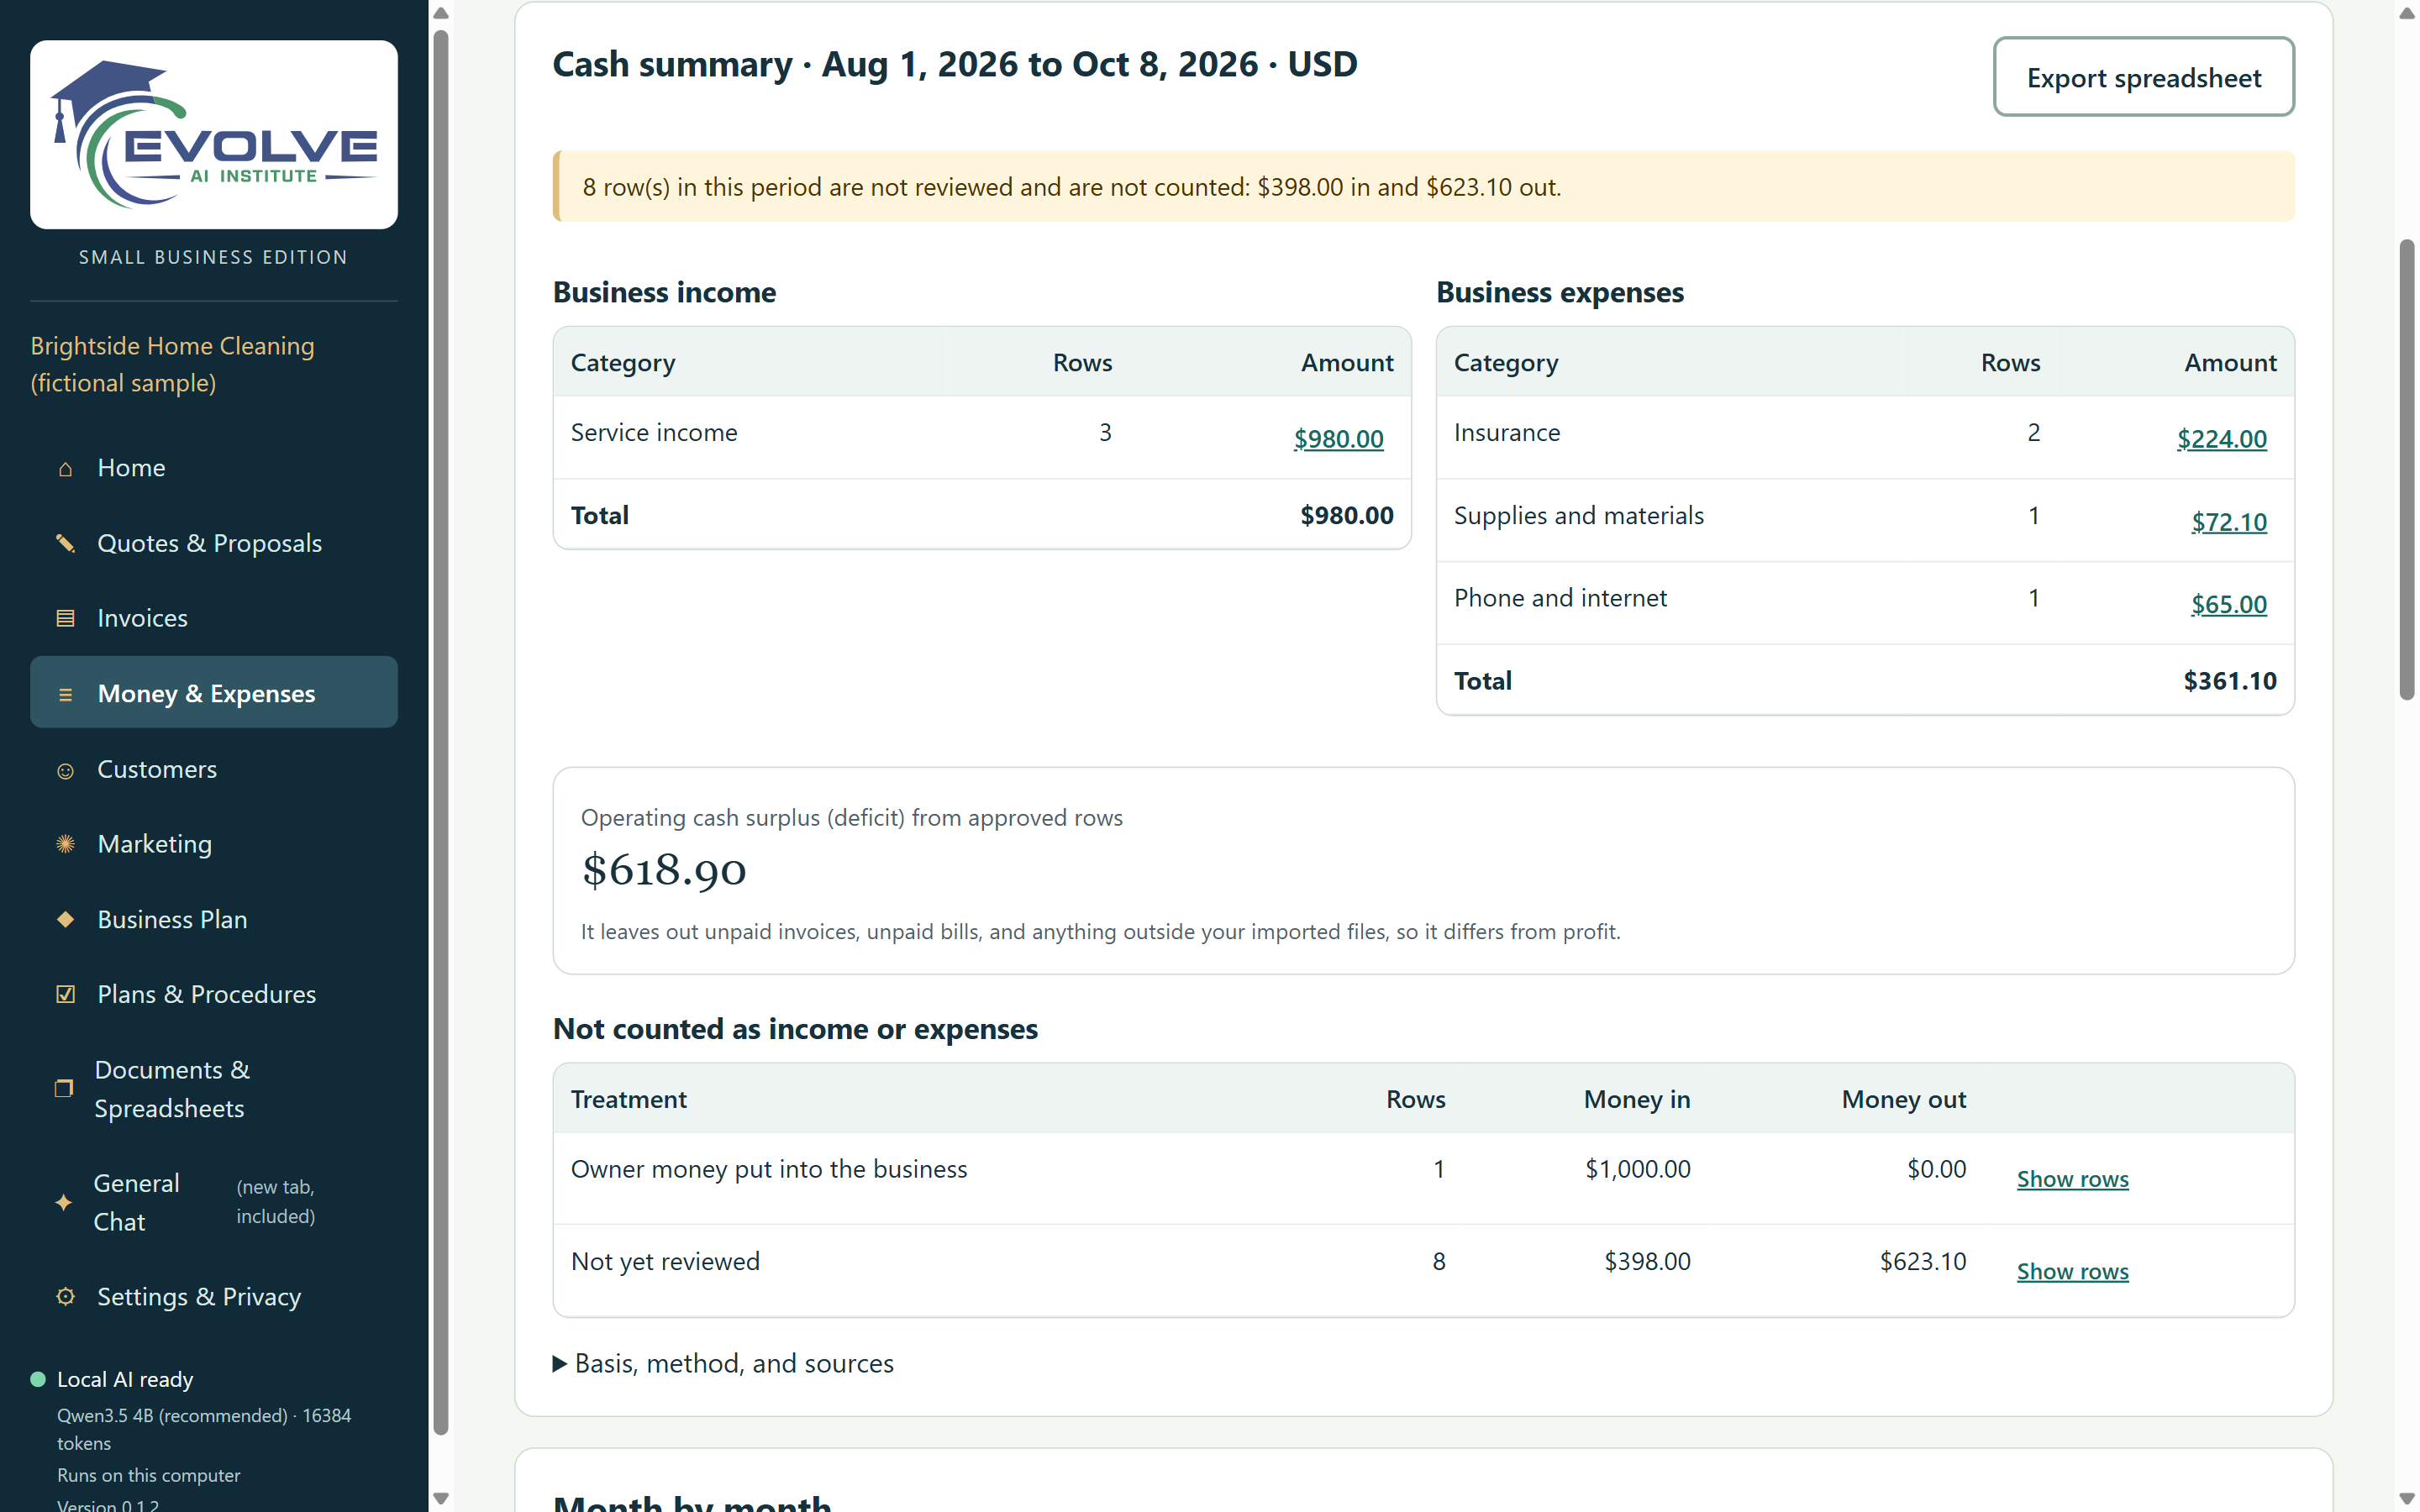2420x1512 pixels.
Task: Export the cash summary spreadsheet
Action: click(2143, 78)
